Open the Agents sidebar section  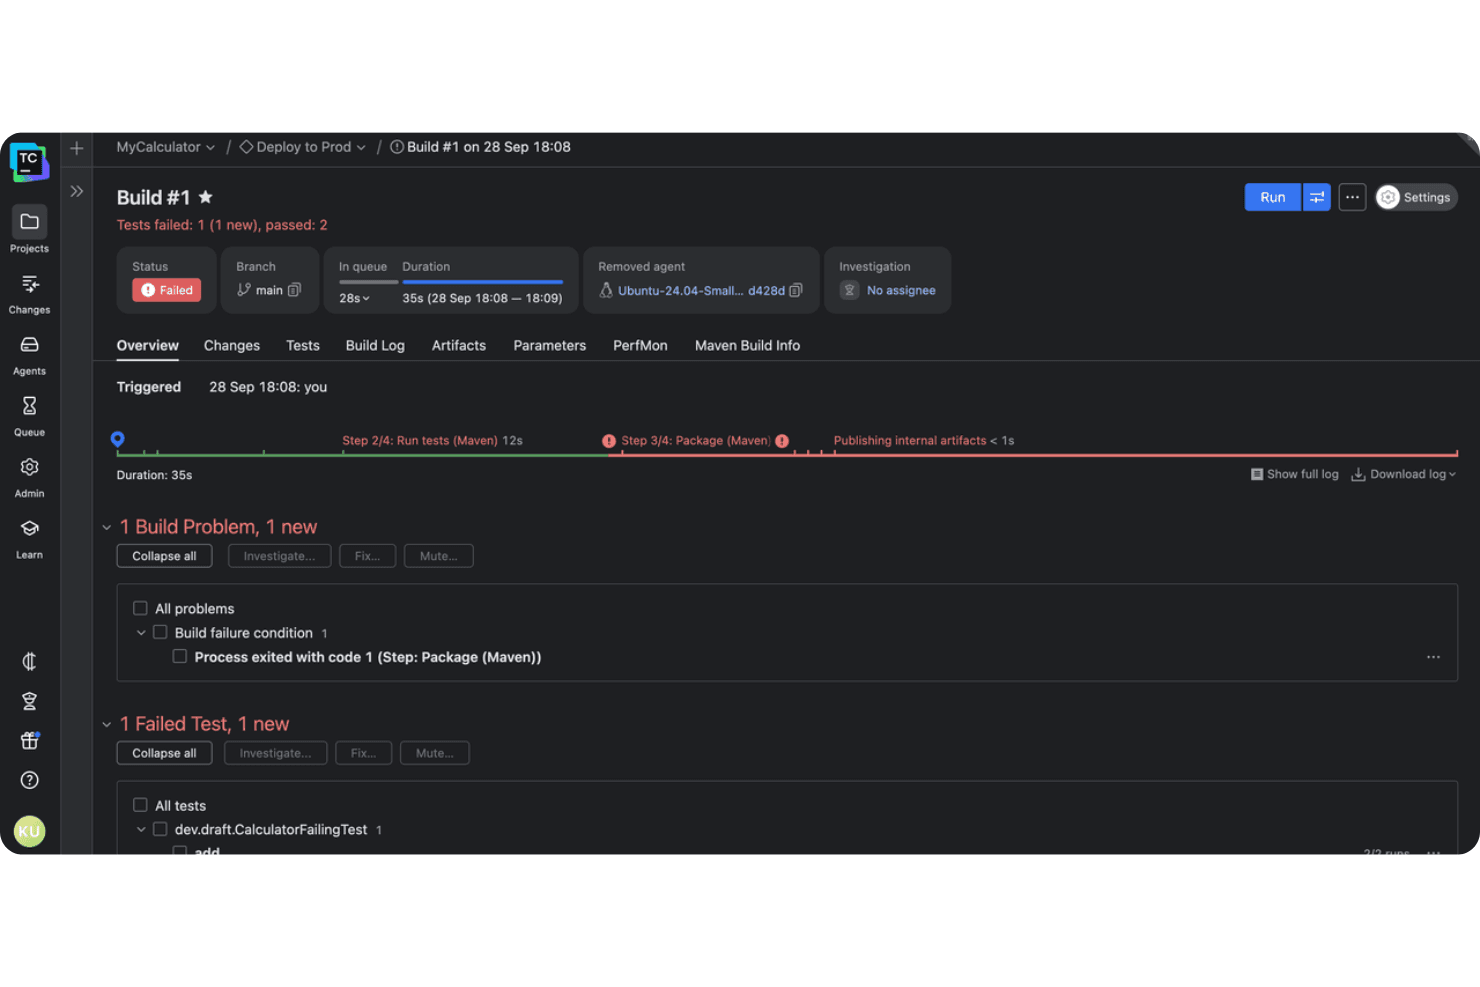point(29,354)
